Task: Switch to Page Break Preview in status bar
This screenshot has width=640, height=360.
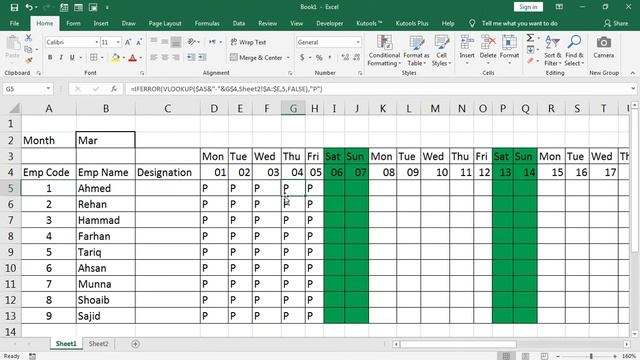Action: click(544, 356)
